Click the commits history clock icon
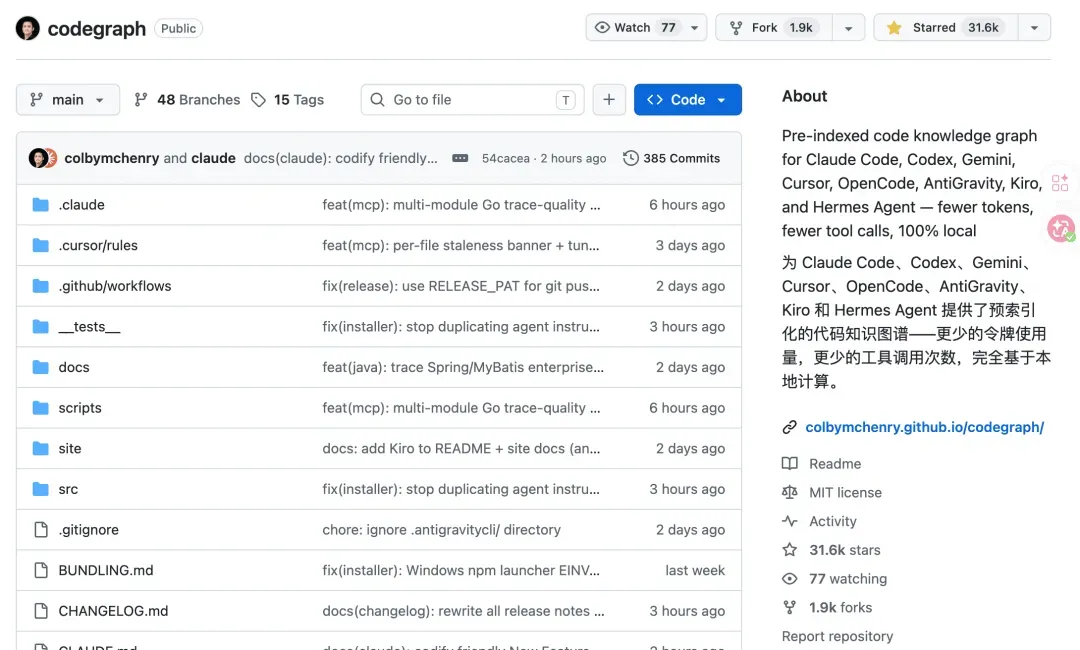This screenshot has width=1080, height=650. pos(630,158)
